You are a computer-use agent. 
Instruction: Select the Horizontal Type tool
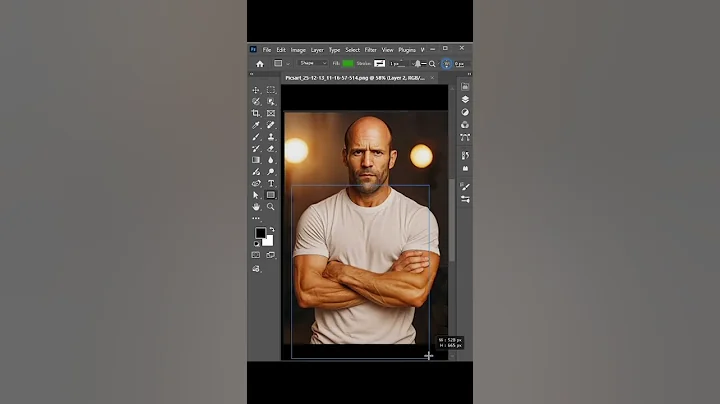coord(271,183)
